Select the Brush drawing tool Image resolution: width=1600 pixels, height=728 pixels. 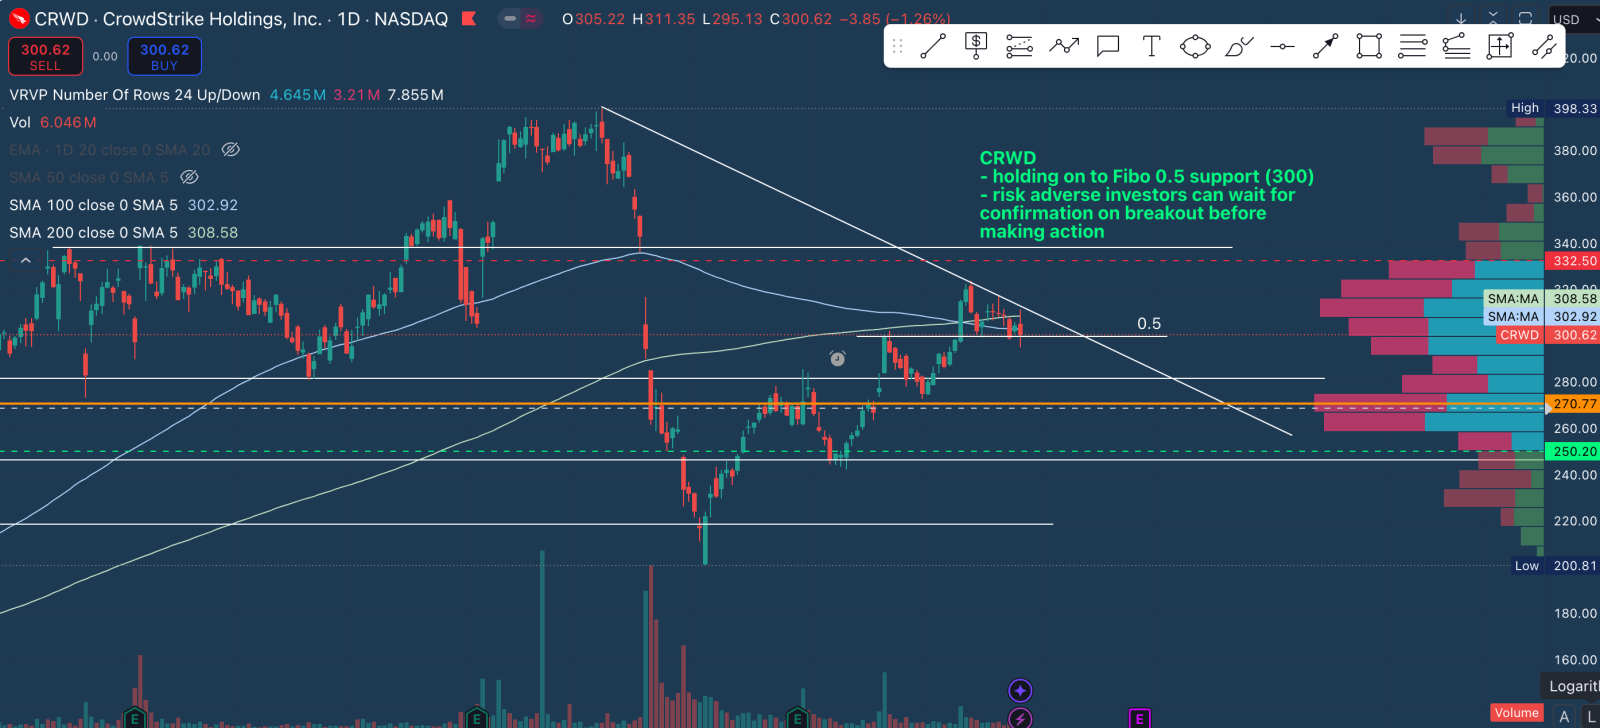click(1239, 46)
